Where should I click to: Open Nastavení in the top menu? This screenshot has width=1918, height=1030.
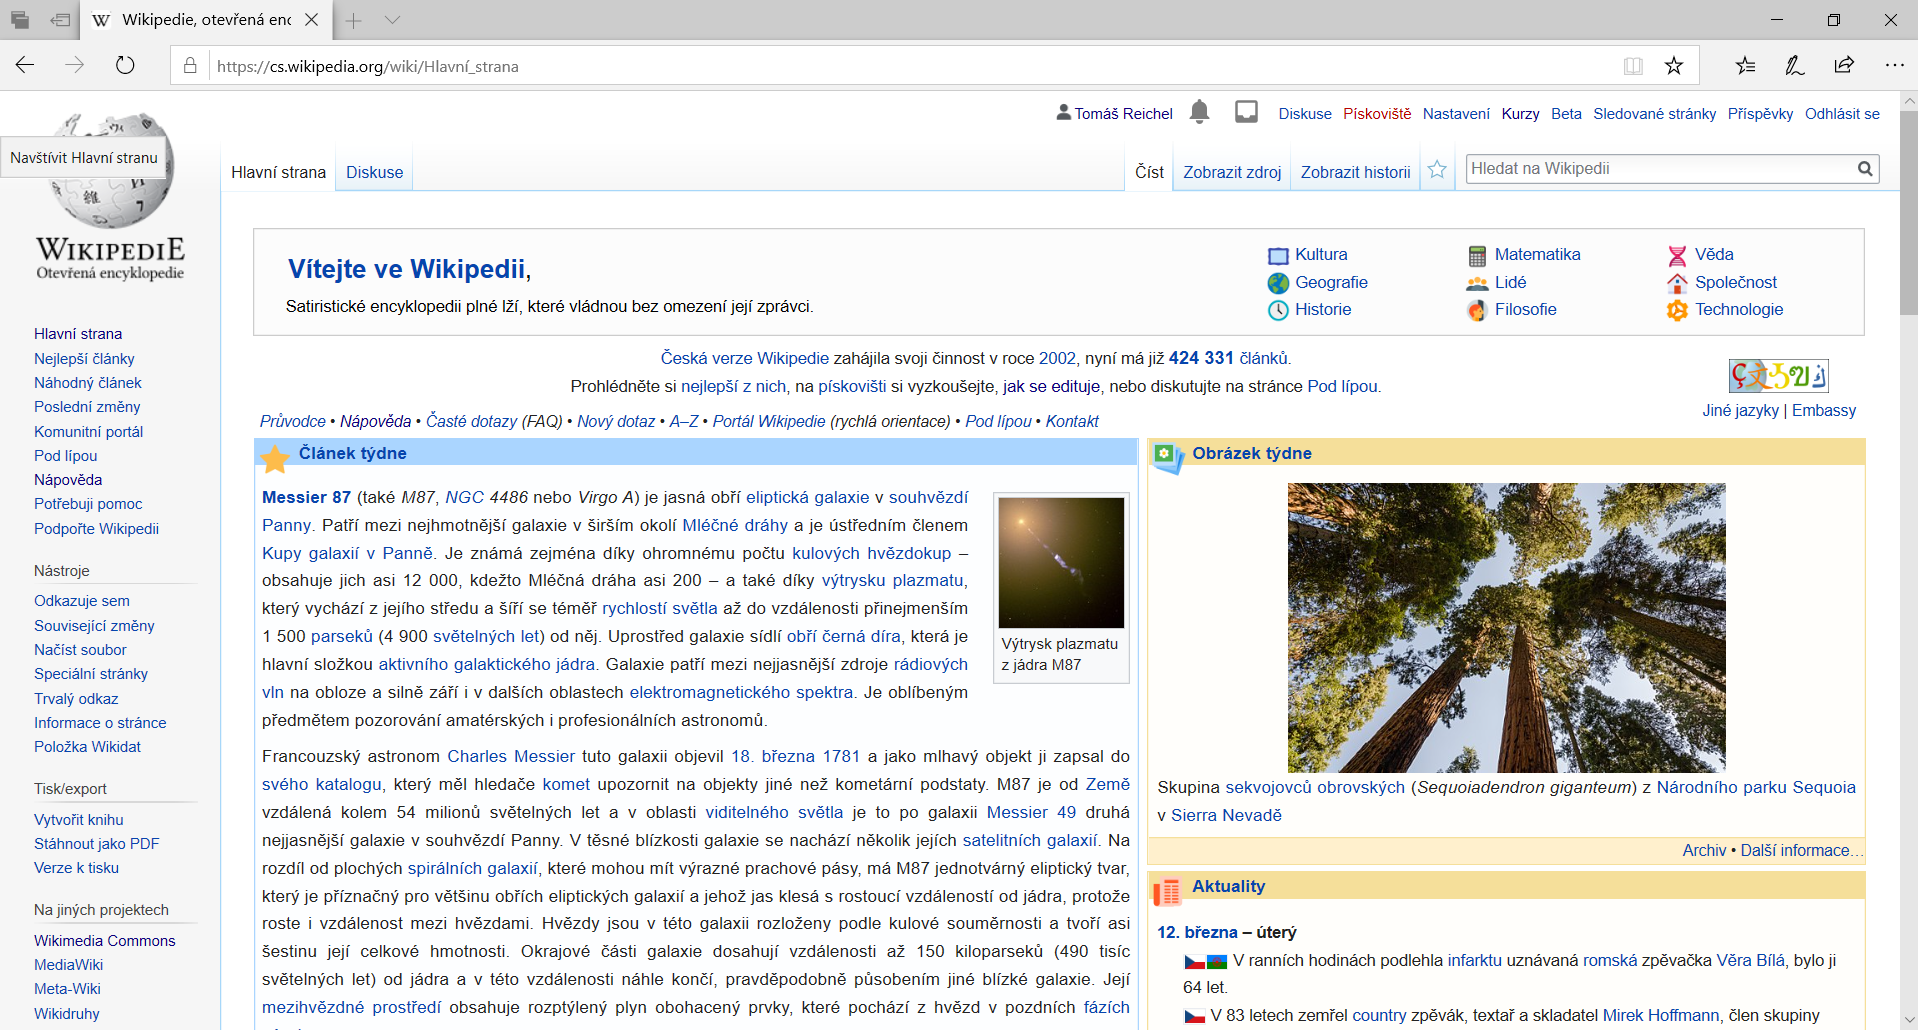point(1456,114)
